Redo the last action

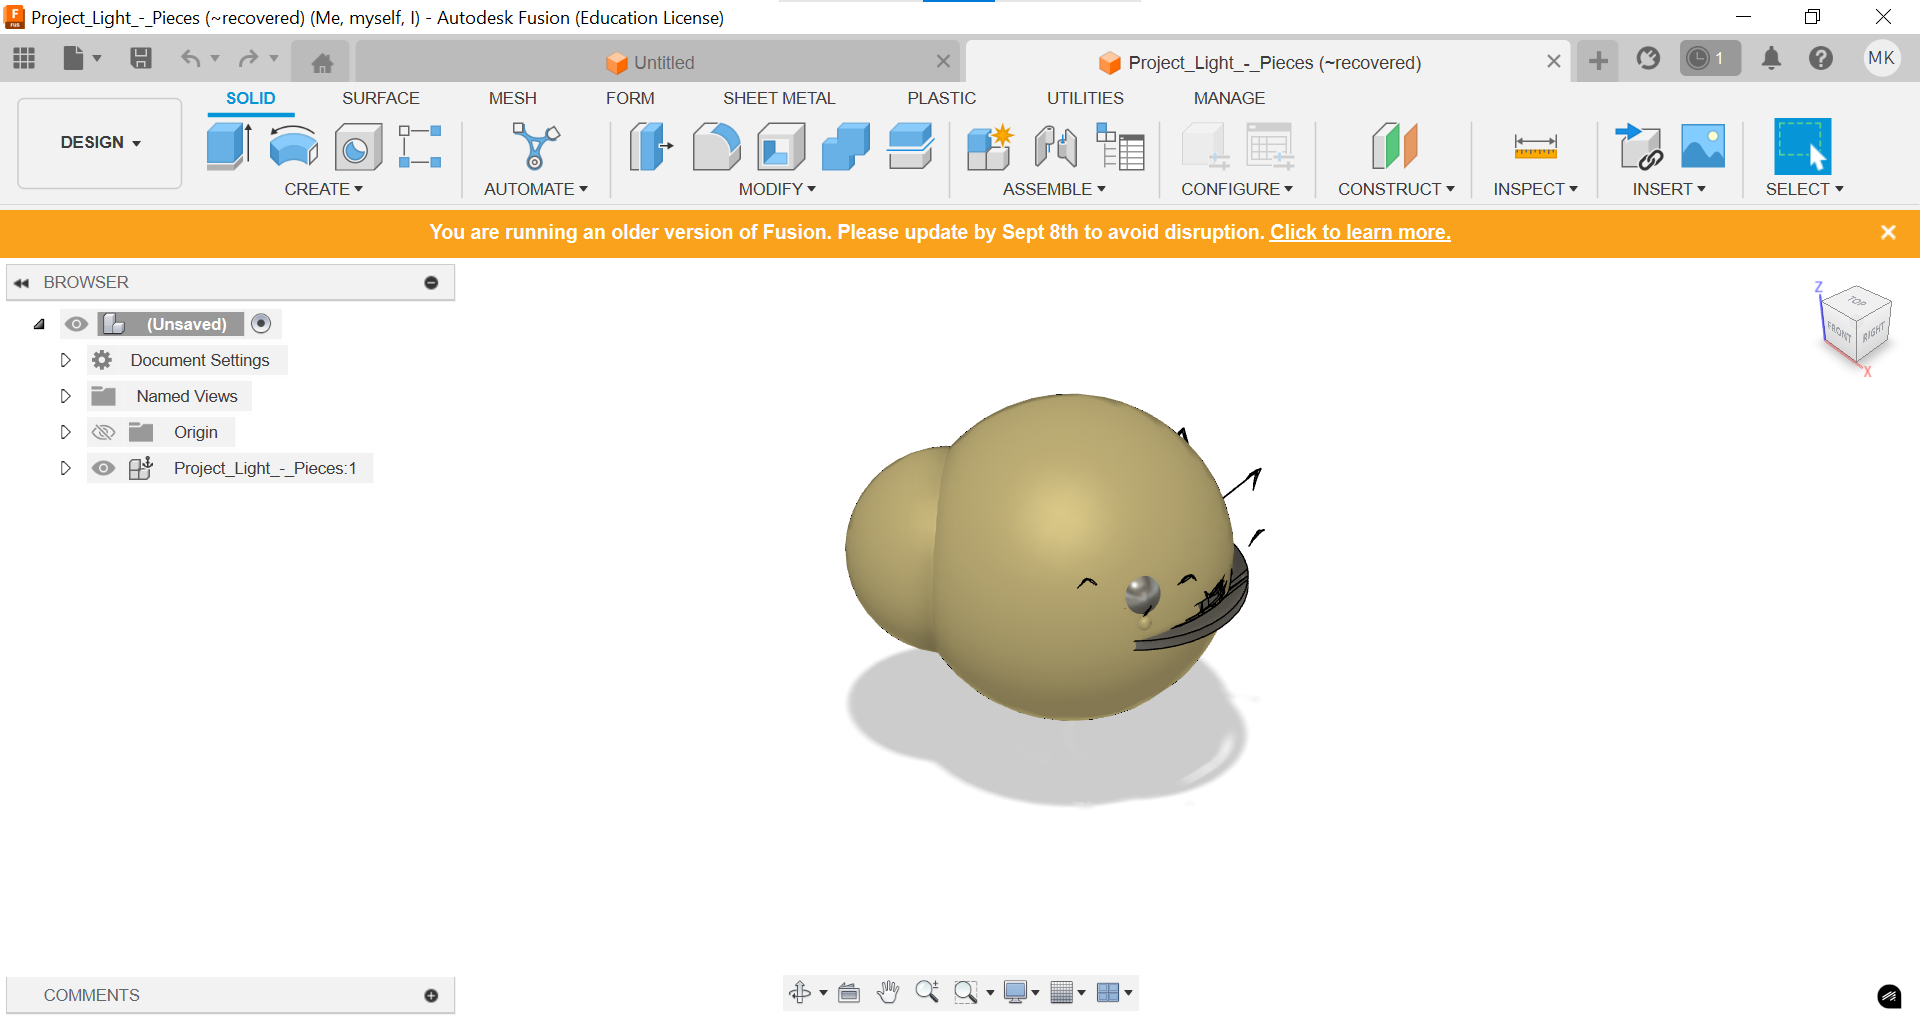tap(248, 59)
